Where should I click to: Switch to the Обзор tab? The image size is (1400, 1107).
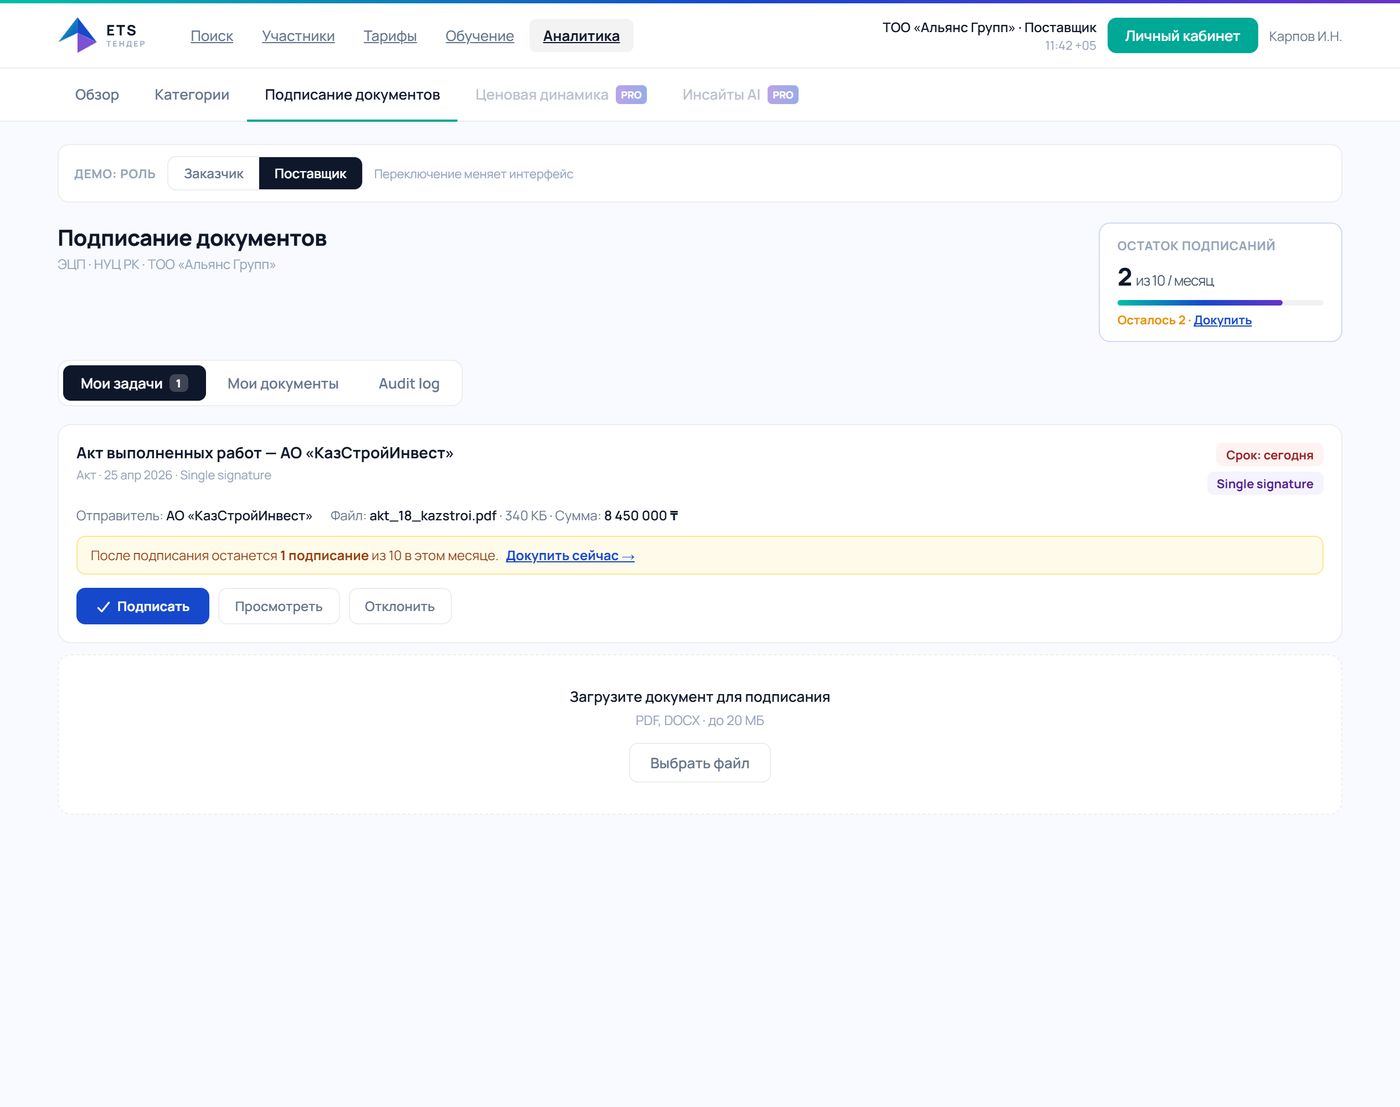click(x=97, y=95)
